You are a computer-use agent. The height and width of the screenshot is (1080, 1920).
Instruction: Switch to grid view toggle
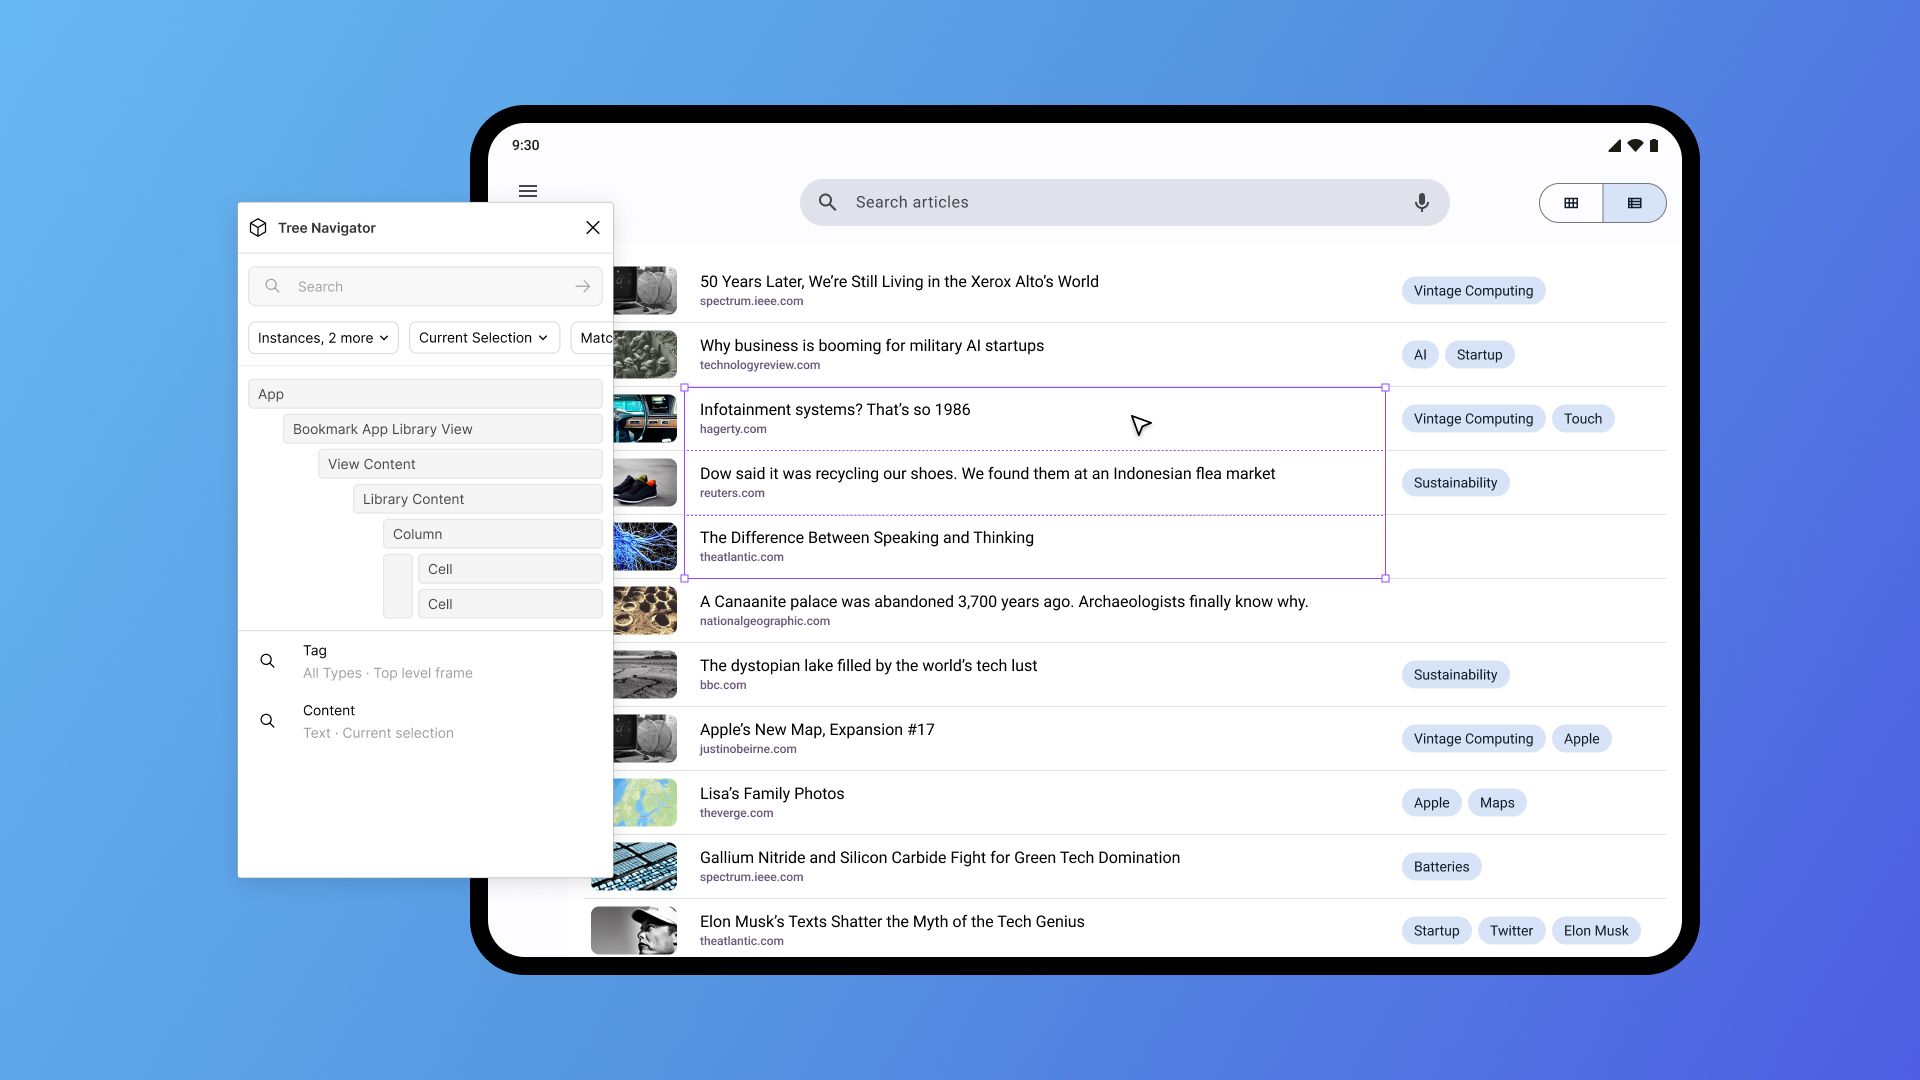(x=1571, y=203)
